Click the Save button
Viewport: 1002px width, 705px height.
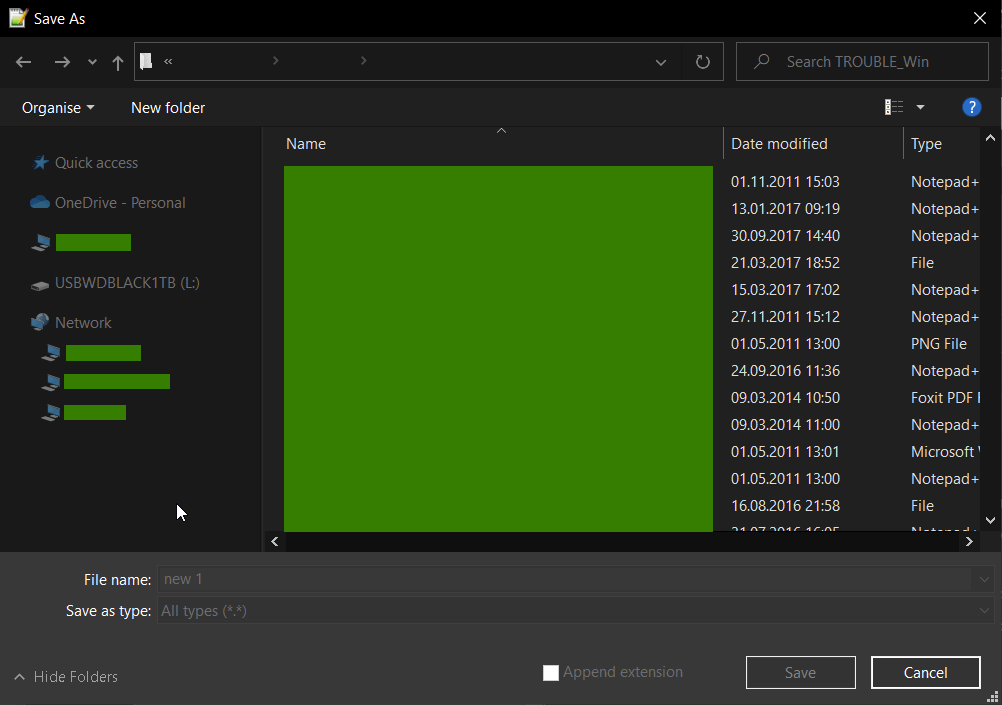800,672
